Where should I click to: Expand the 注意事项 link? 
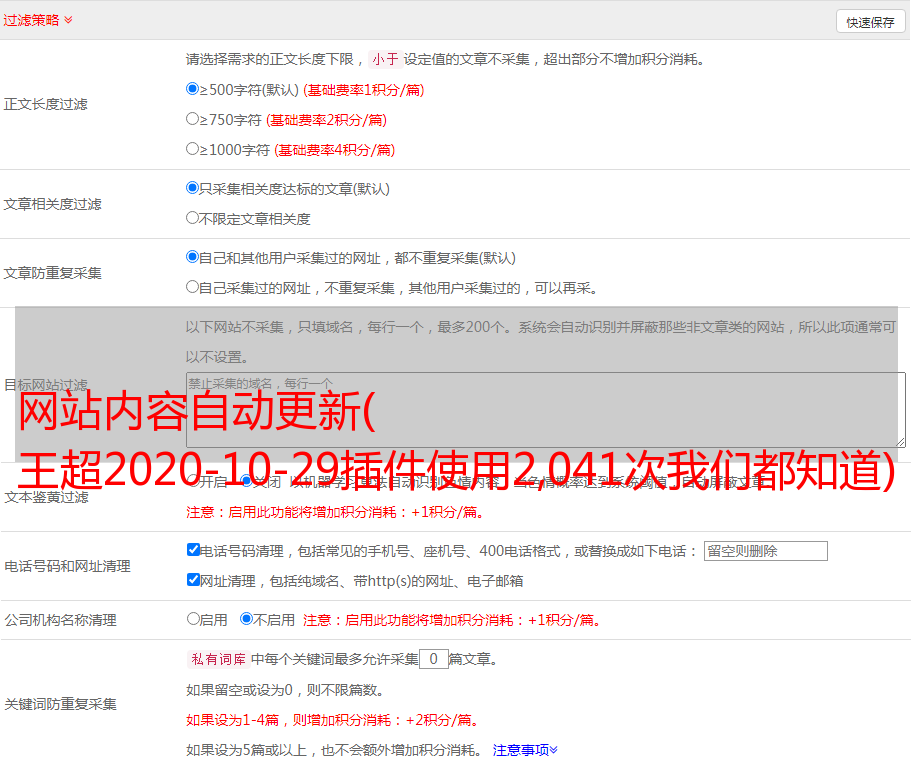point(525,750)
